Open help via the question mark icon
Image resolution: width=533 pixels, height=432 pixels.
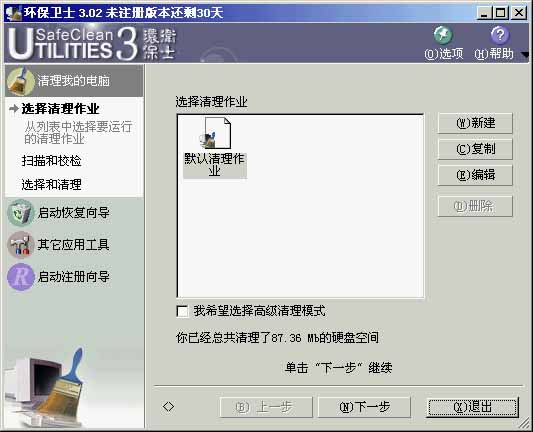pos(499,35)
